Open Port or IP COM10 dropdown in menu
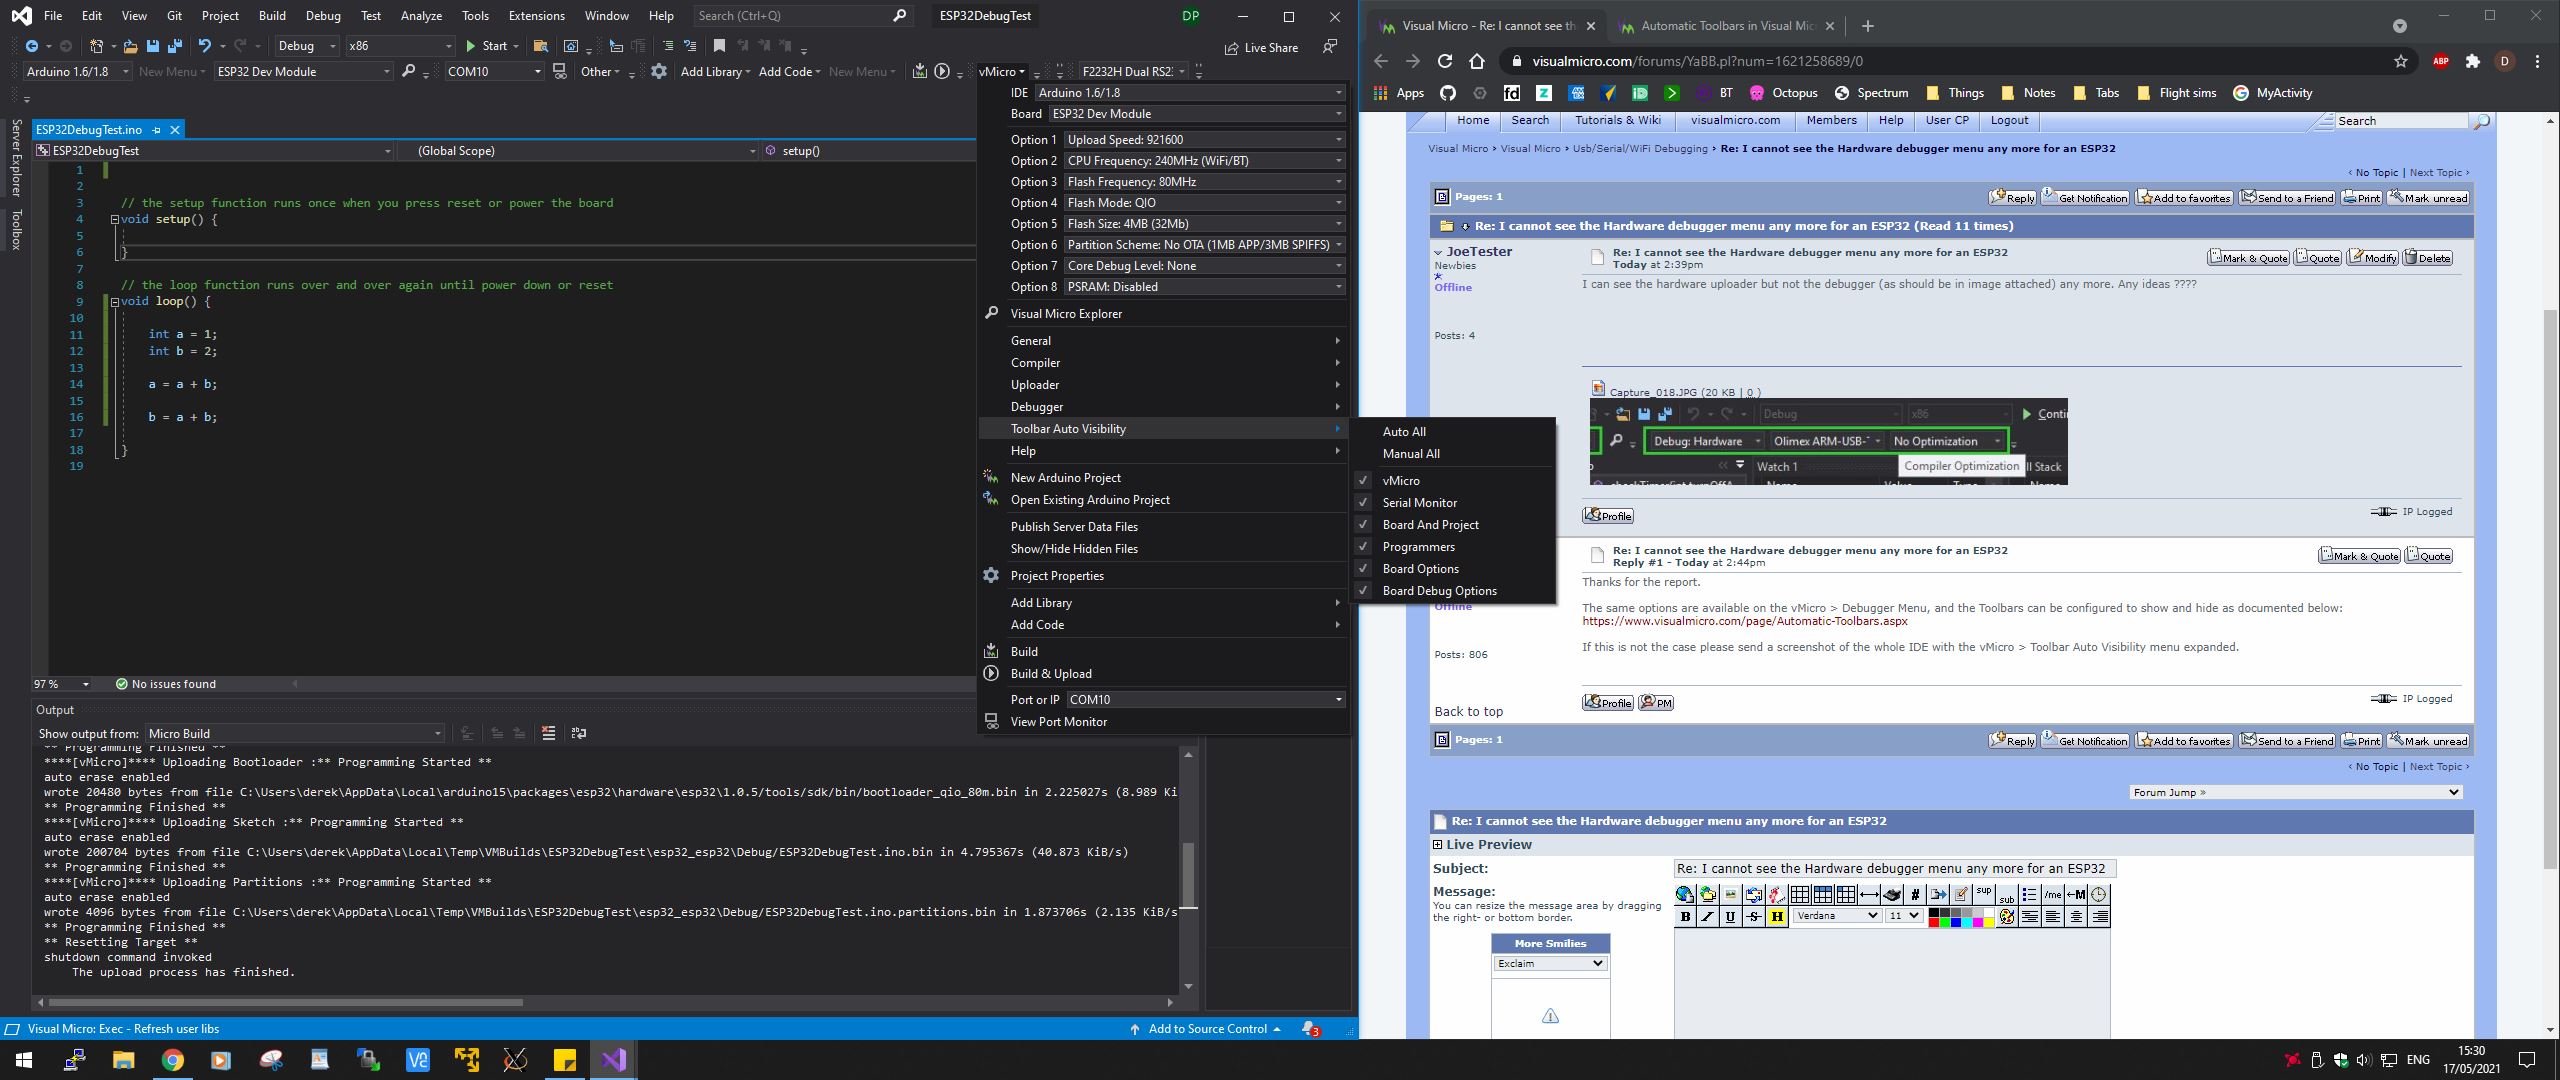This screenshot has height=1080, width=2560. 1205,700
